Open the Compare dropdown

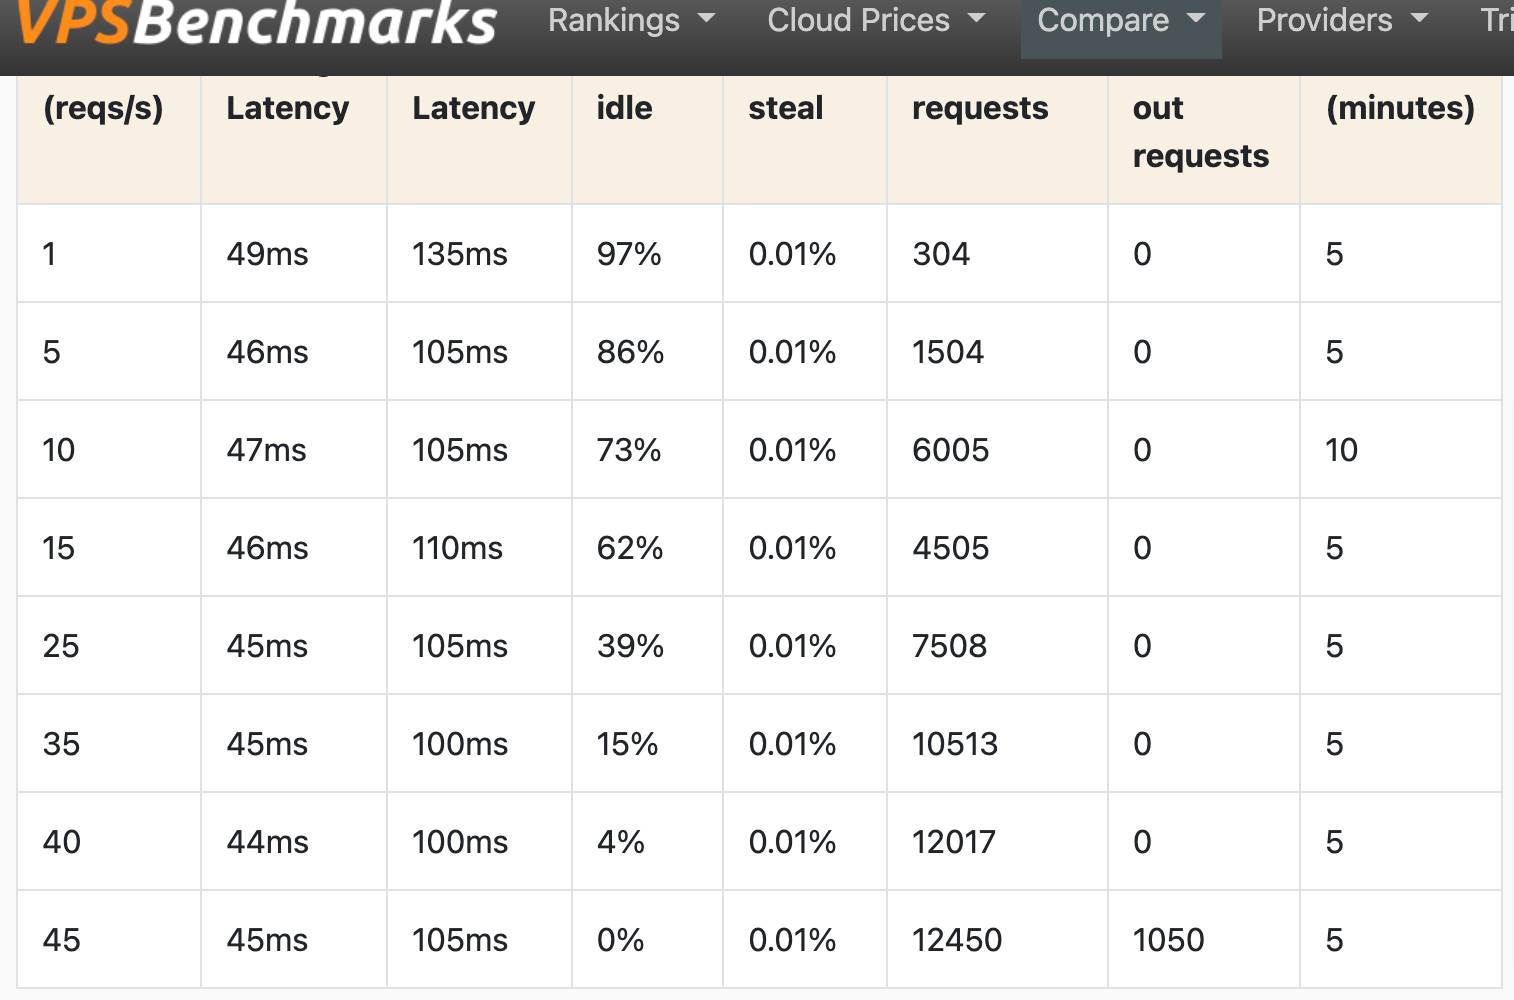coord(1121,20)
